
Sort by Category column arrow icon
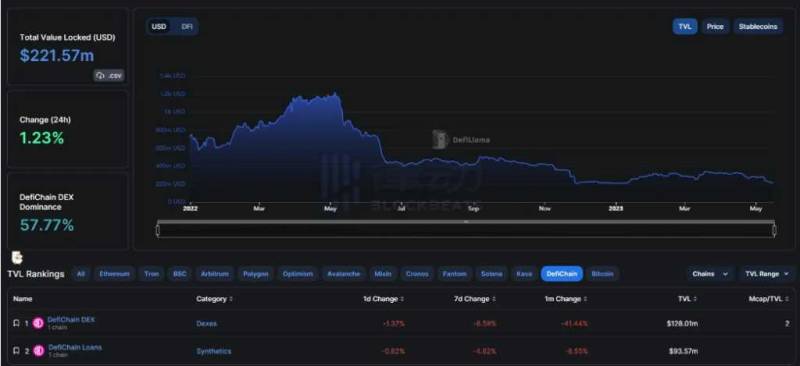pyautogui.click(x=231, y=299)
